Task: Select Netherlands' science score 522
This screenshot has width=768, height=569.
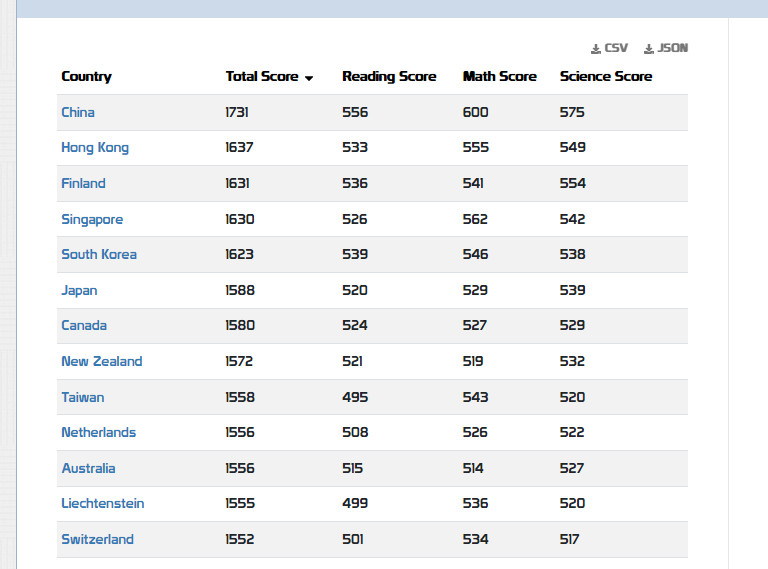Action: click(572, 432)
